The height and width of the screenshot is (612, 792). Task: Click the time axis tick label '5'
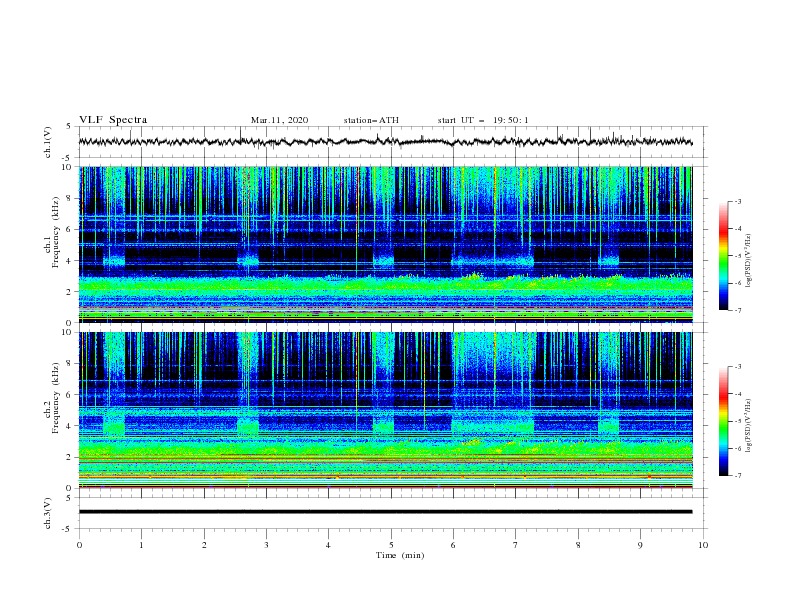pos(391,545)
